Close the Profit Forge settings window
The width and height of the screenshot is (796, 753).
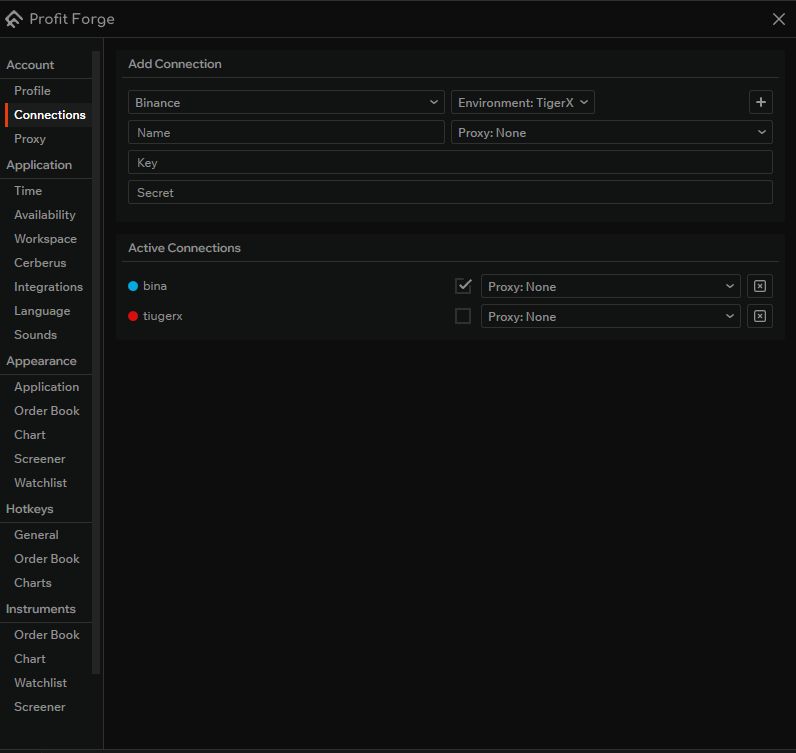pyautogui.click(x=778, y=19)
